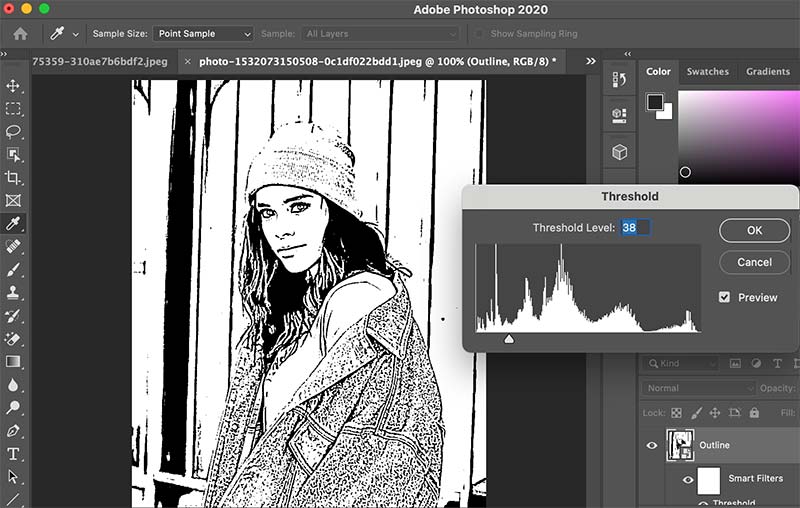The width and height of the screenshot is (800, 508).
Task: Open the layer Kind filter dropdown
Action: (681, 363)
